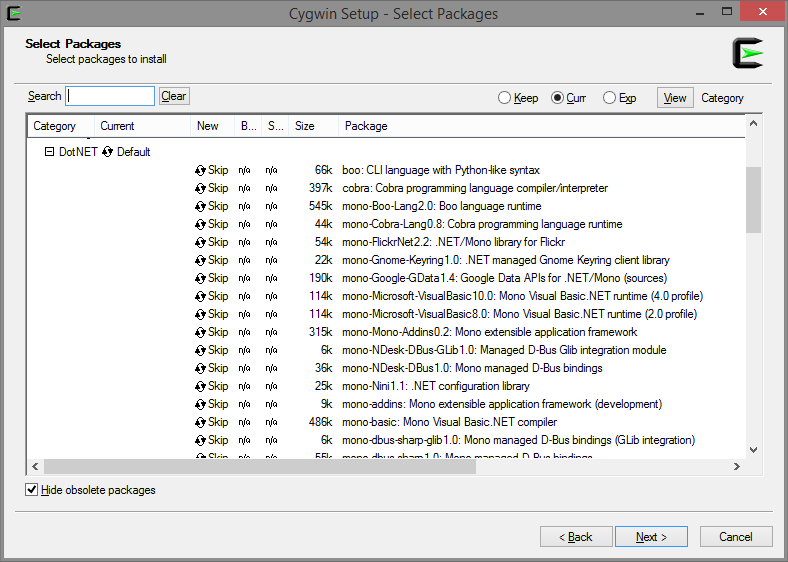Image resolution: width=788 pixels, height=562 pixels.
Task: Click the vertical scrollbar down arrow
Action: [753, 450]
